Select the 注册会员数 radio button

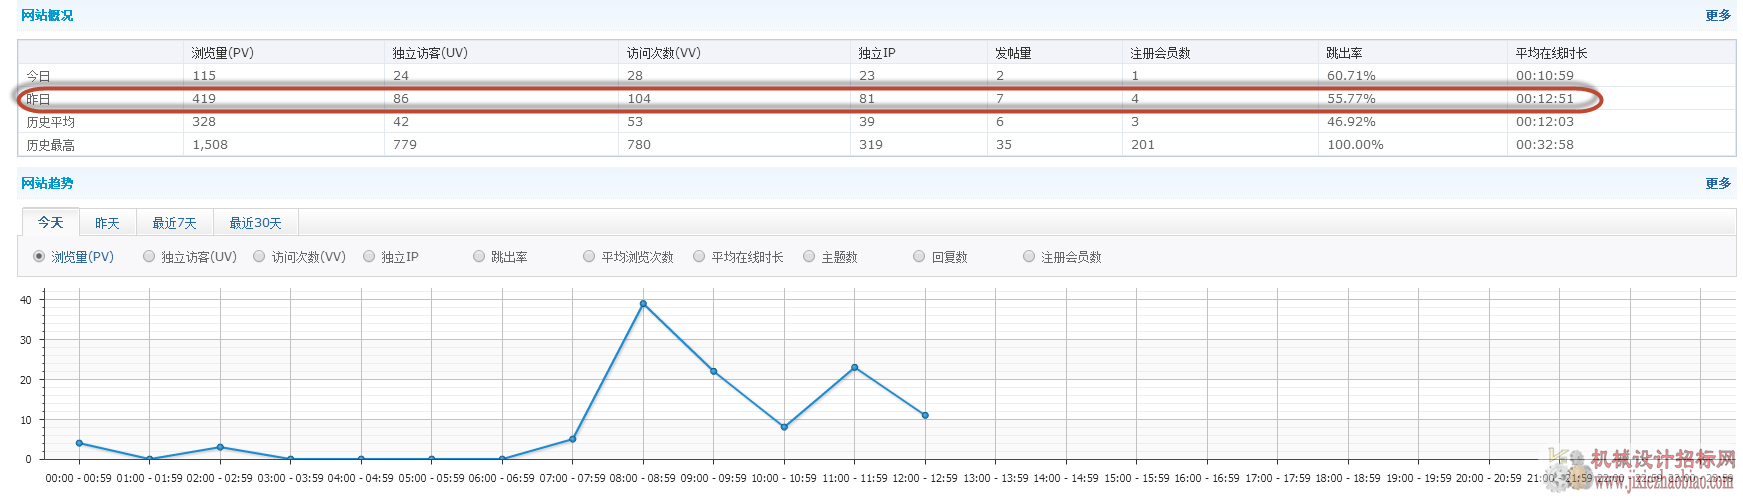(1029, 257)
